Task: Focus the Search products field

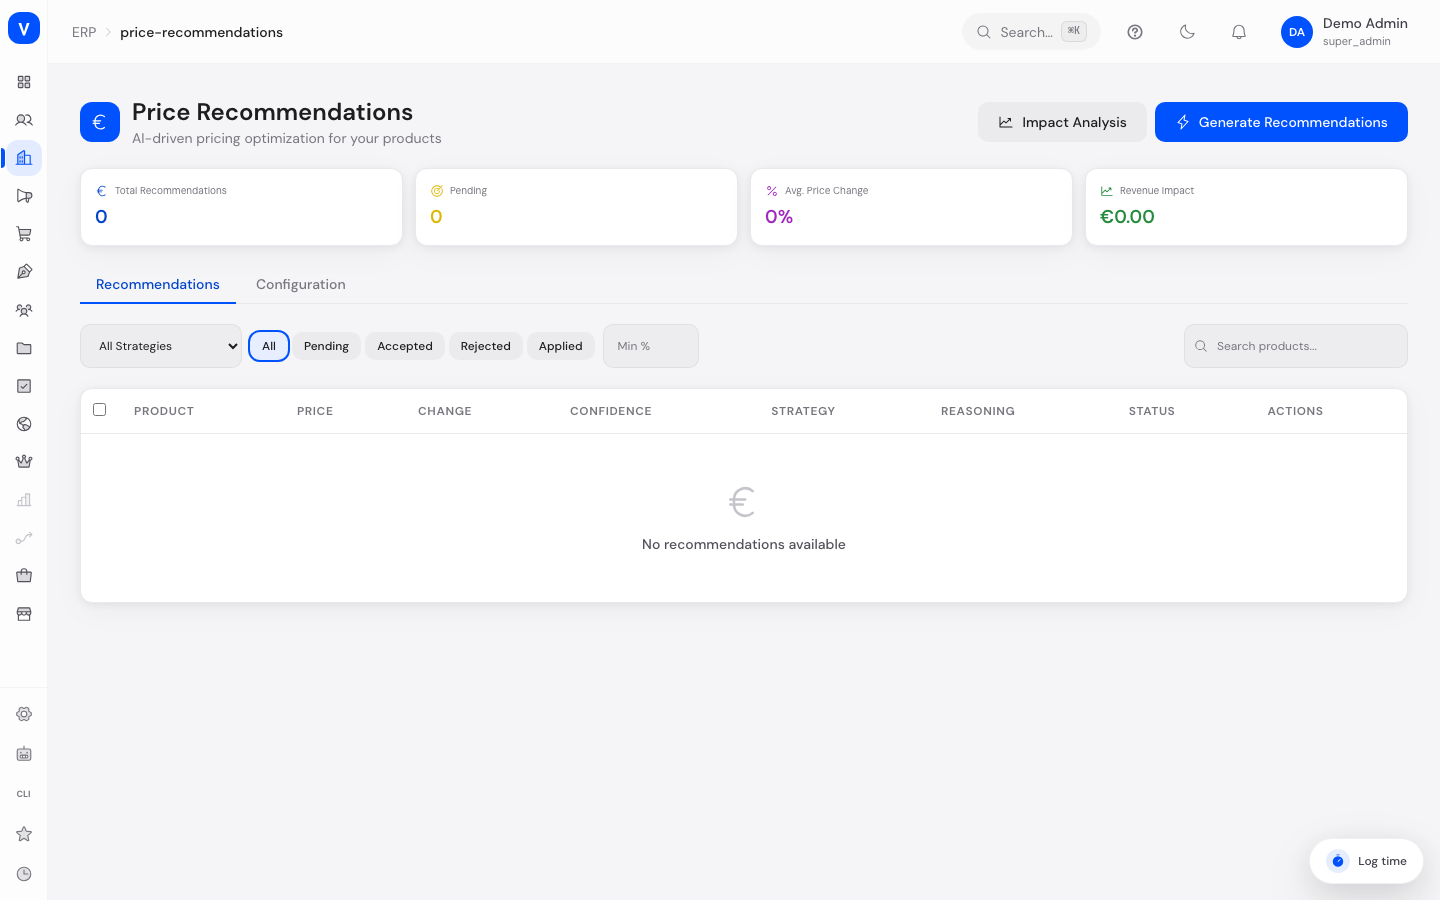Action: pyautogui.click(x=1296, y=346)
